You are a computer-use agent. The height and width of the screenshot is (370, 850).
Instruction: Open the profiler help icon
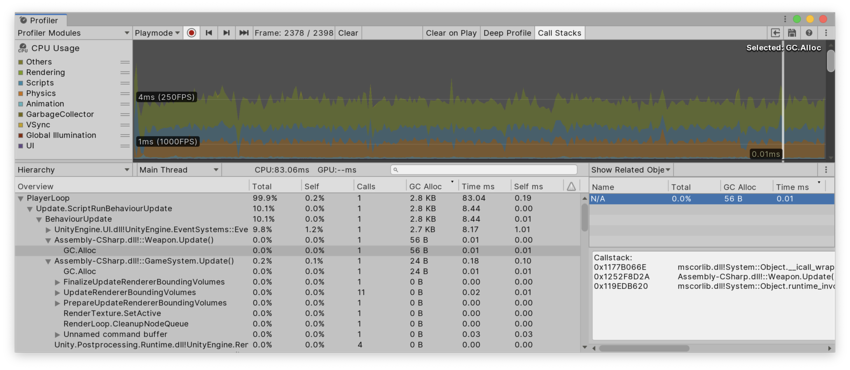(x=809, y=33)
